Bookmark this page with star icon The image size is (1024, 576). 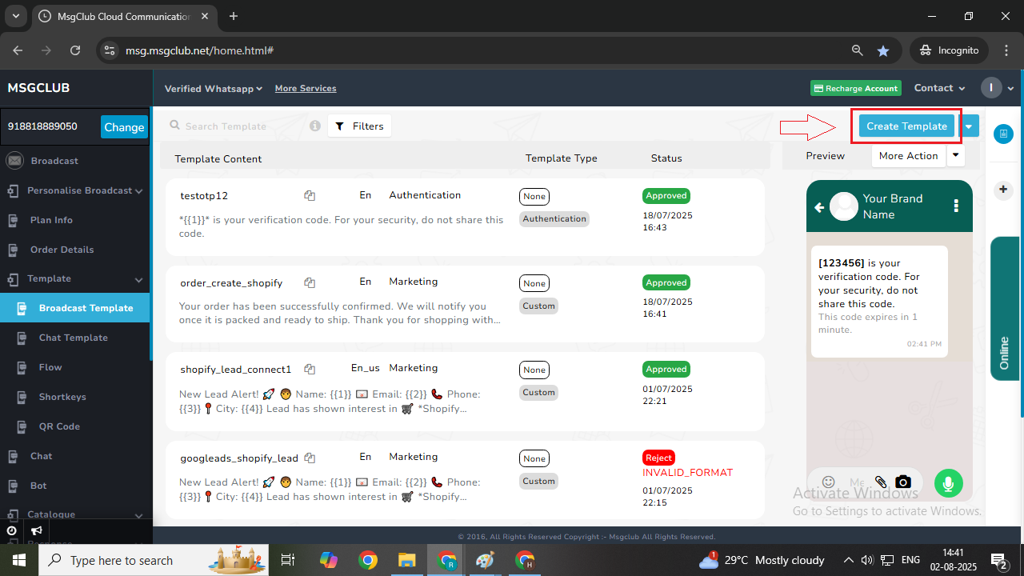(883, 50)
